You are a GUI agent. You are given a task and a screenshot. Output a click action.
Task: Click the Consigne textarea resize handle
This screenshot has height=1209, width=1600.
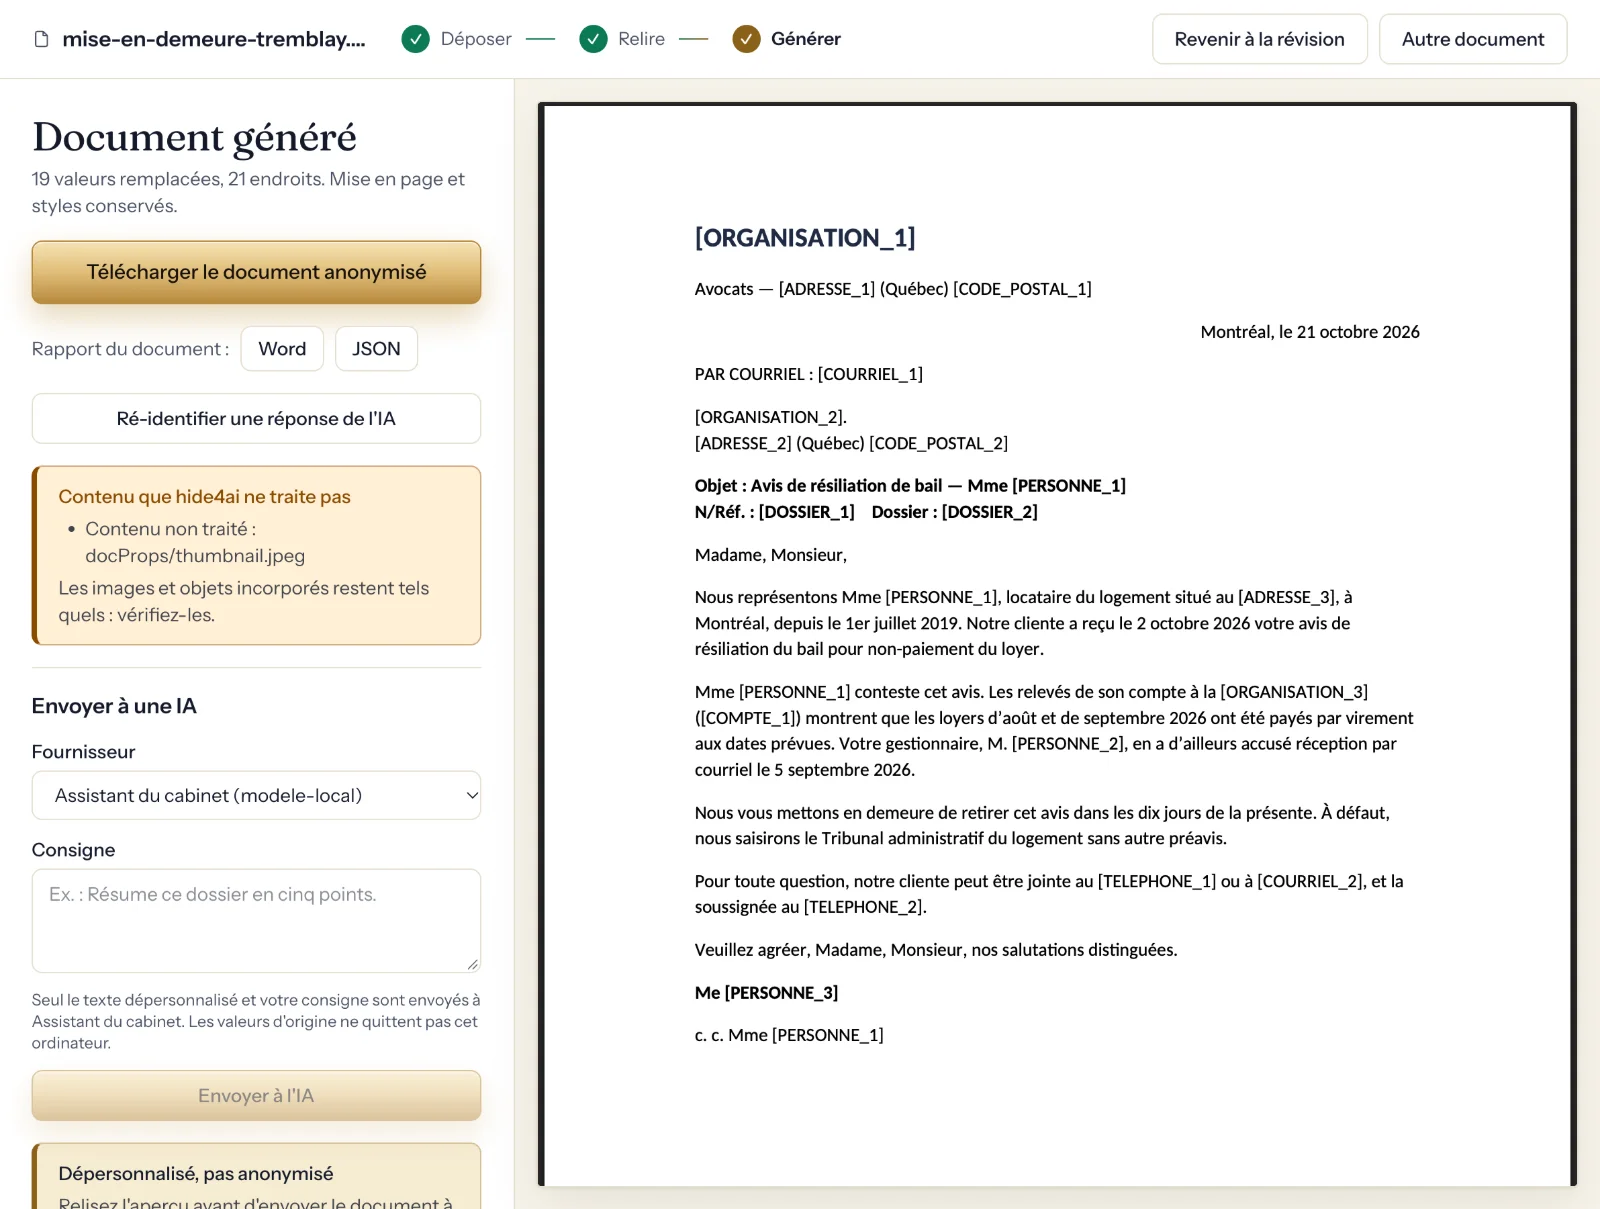pos(472,964)
